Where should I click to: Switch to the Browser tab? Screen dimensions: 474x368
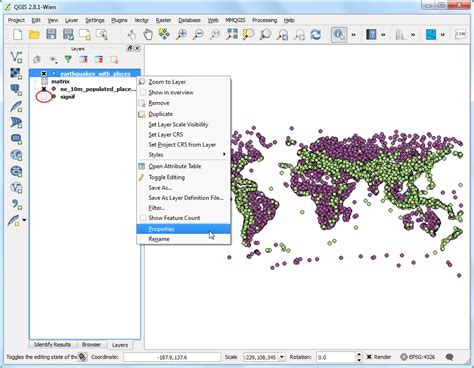coord(91,344)
